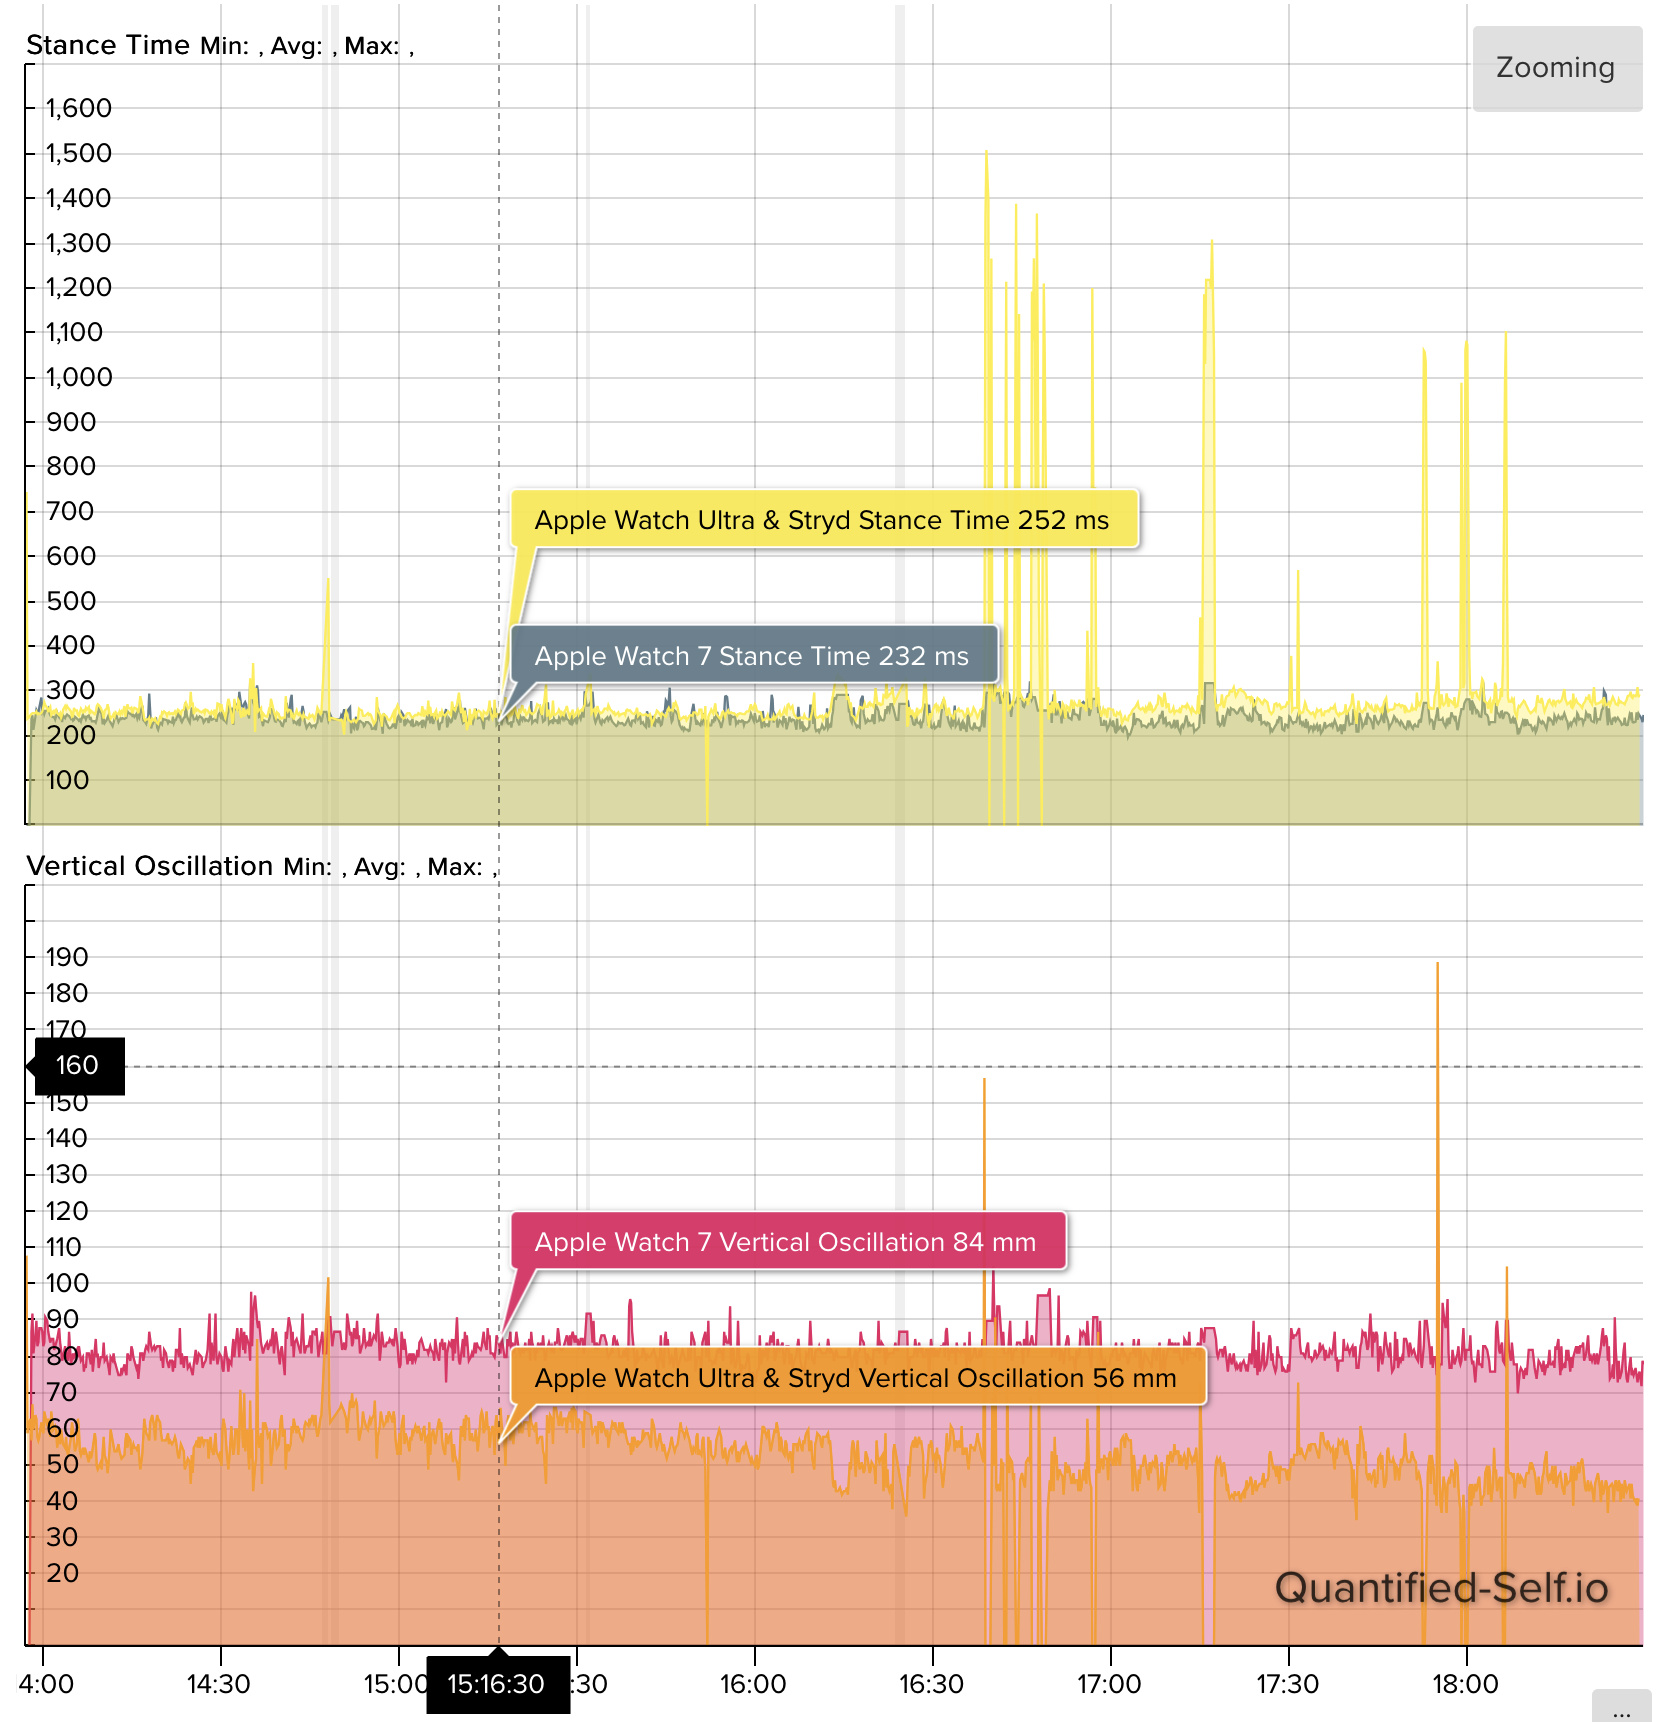Click the Apple Watch 7 Stance Time 232 ms tooltip
The image size is (1668, 1722).
point(753,656)
